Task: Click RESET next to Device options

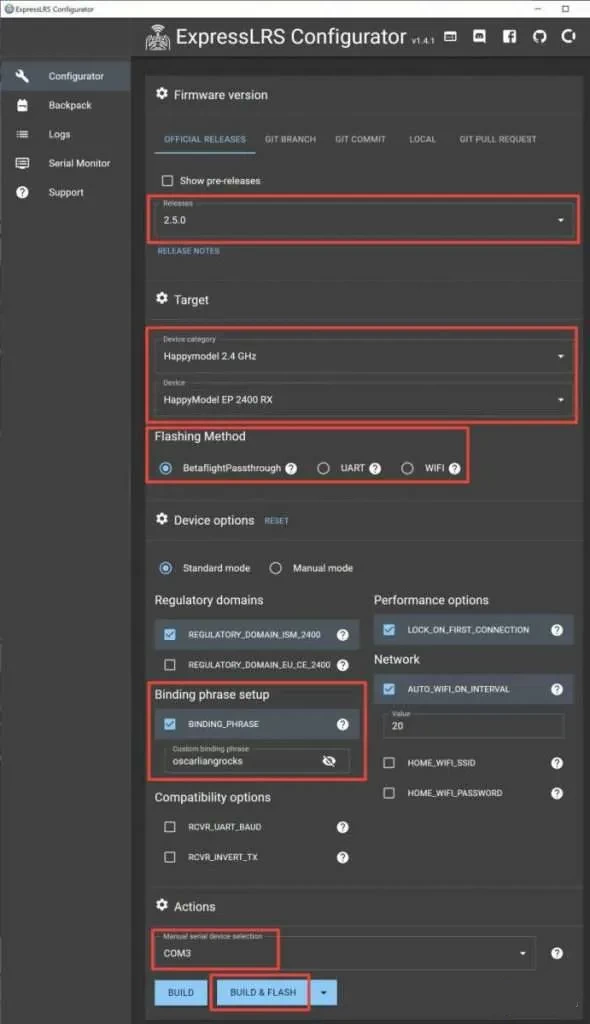Action: (276, 521)
